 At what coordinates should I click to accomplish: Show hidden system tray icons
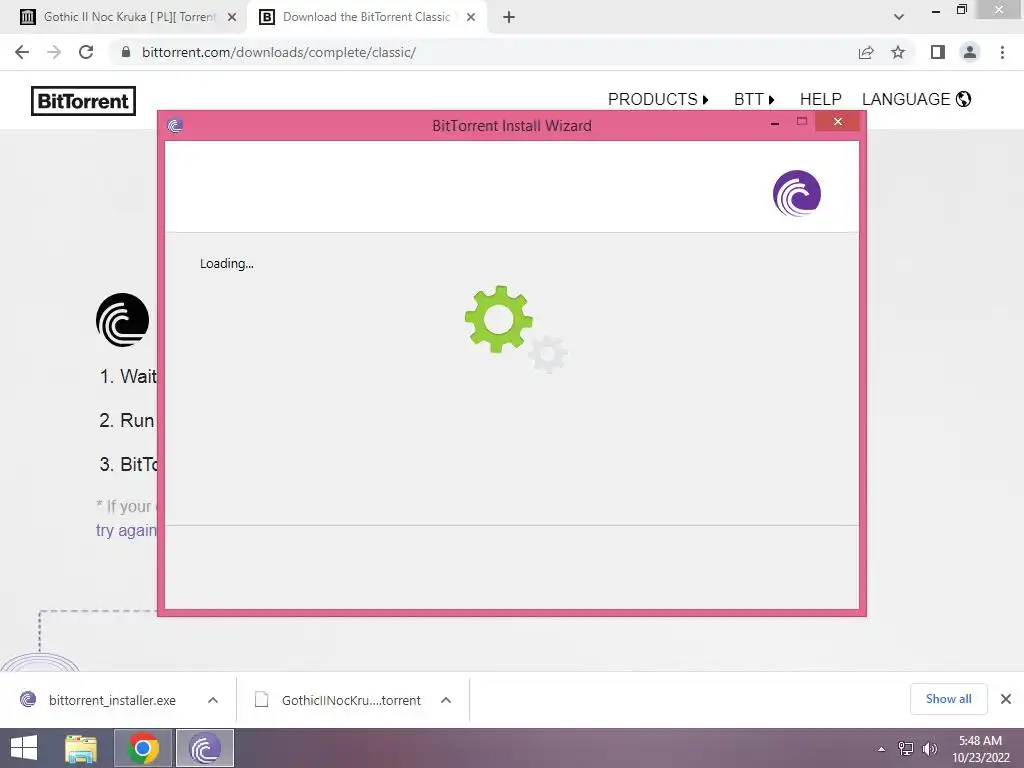point(882,749)
